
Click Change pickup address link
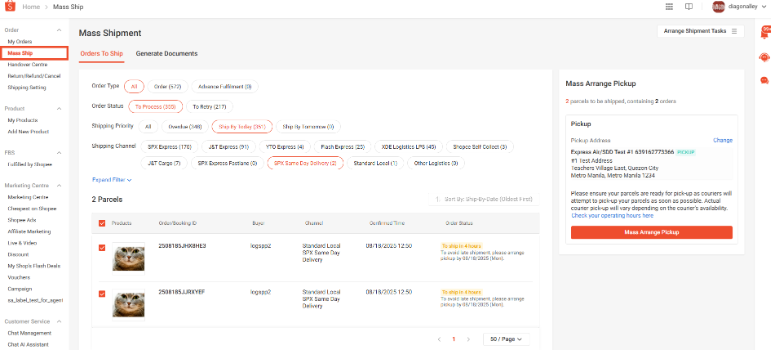(x=723, y=140)
